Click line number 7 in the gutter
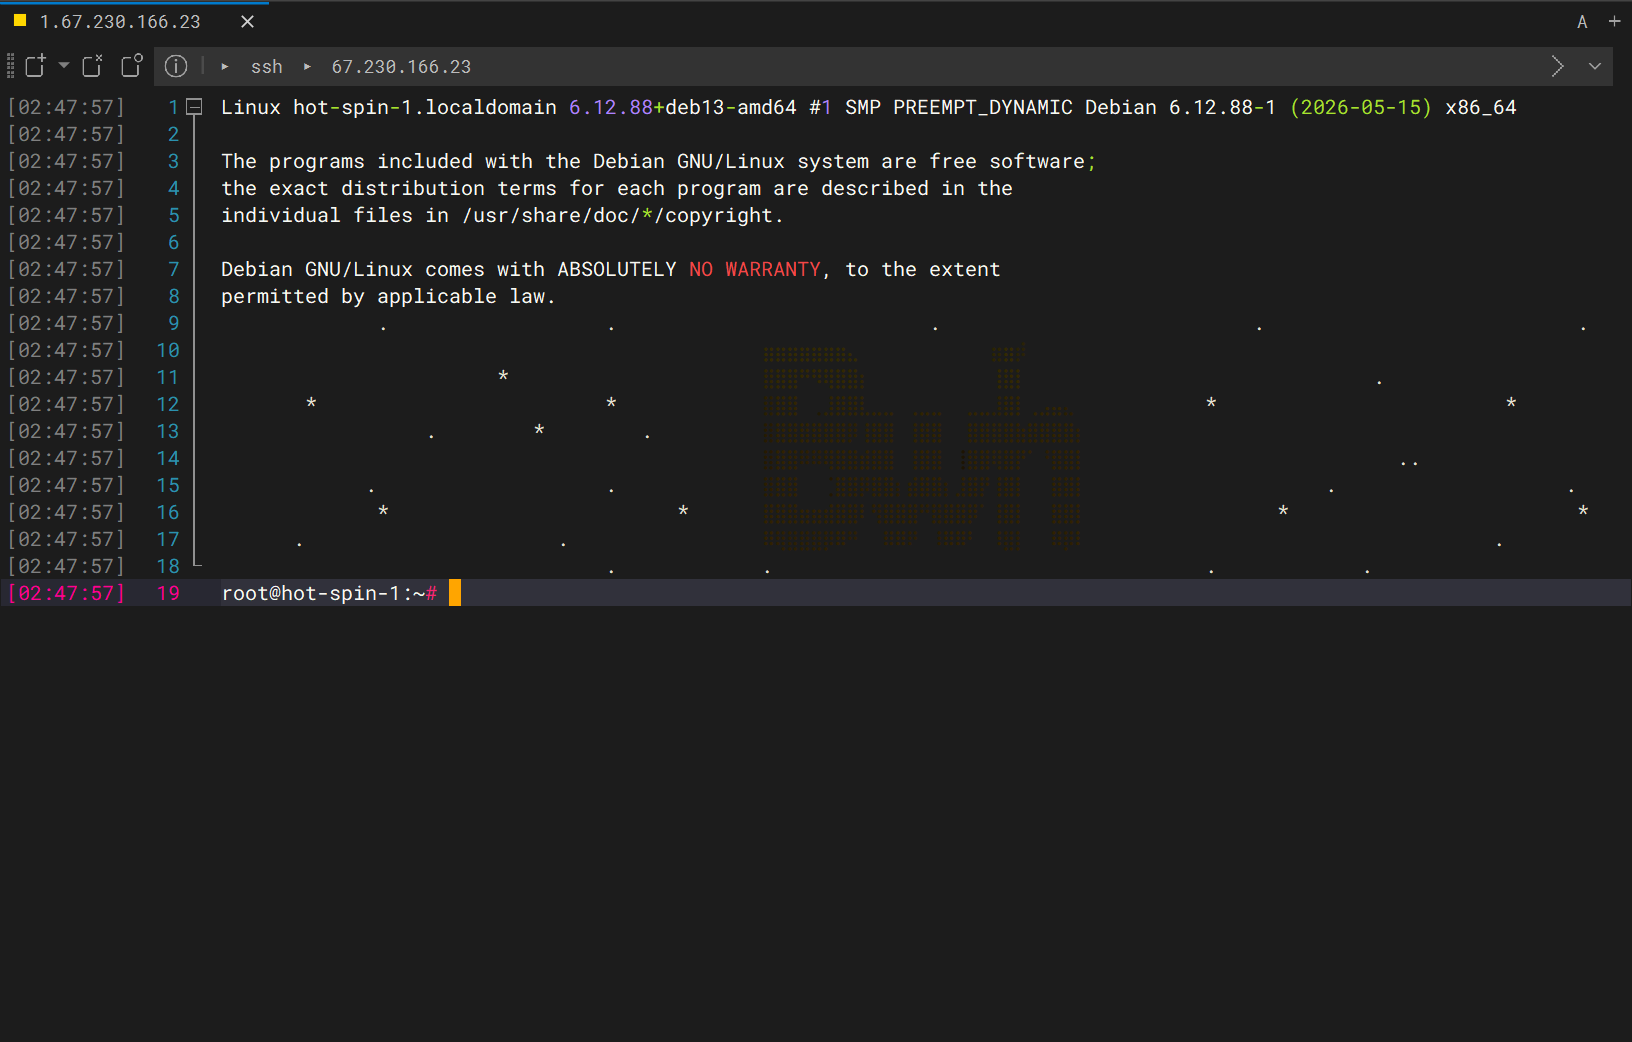Viewport: 1632px width, 1042px height. (x=173, y=269)
